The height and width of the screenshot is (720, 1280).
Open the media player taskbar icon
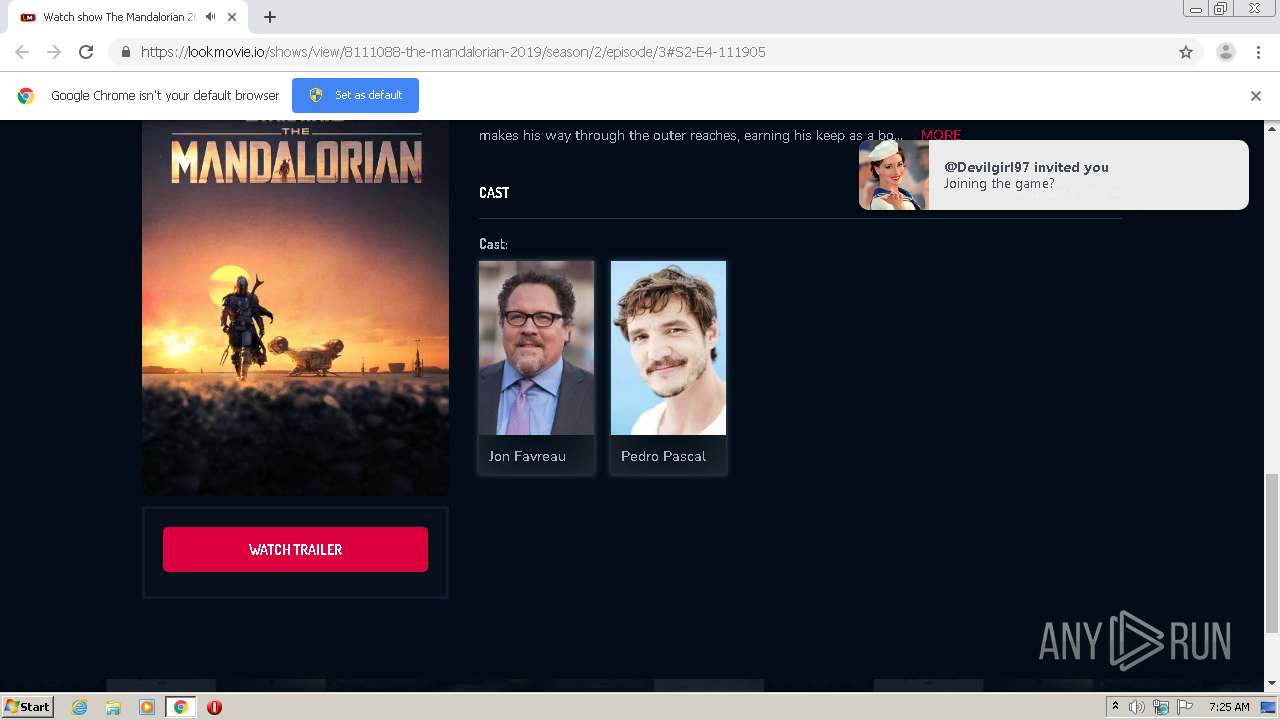pos(147,707)
